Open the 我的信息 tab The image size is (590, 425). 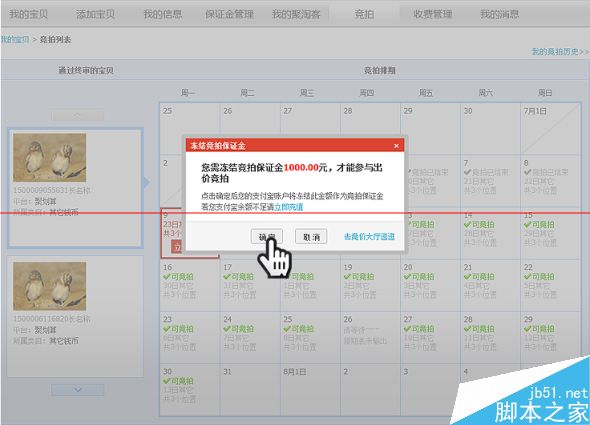(x=163, y=14)
